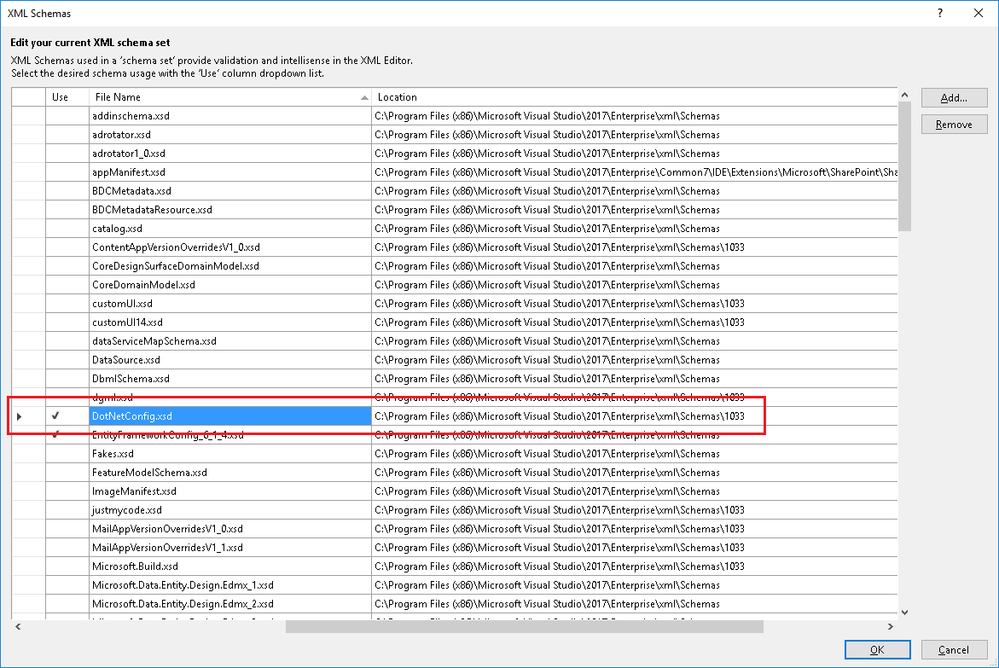The width and height of the screenshot is (999, 668).
Task: Toggle the Use cell for catalog.xsd
Action: tap(67, 228)
